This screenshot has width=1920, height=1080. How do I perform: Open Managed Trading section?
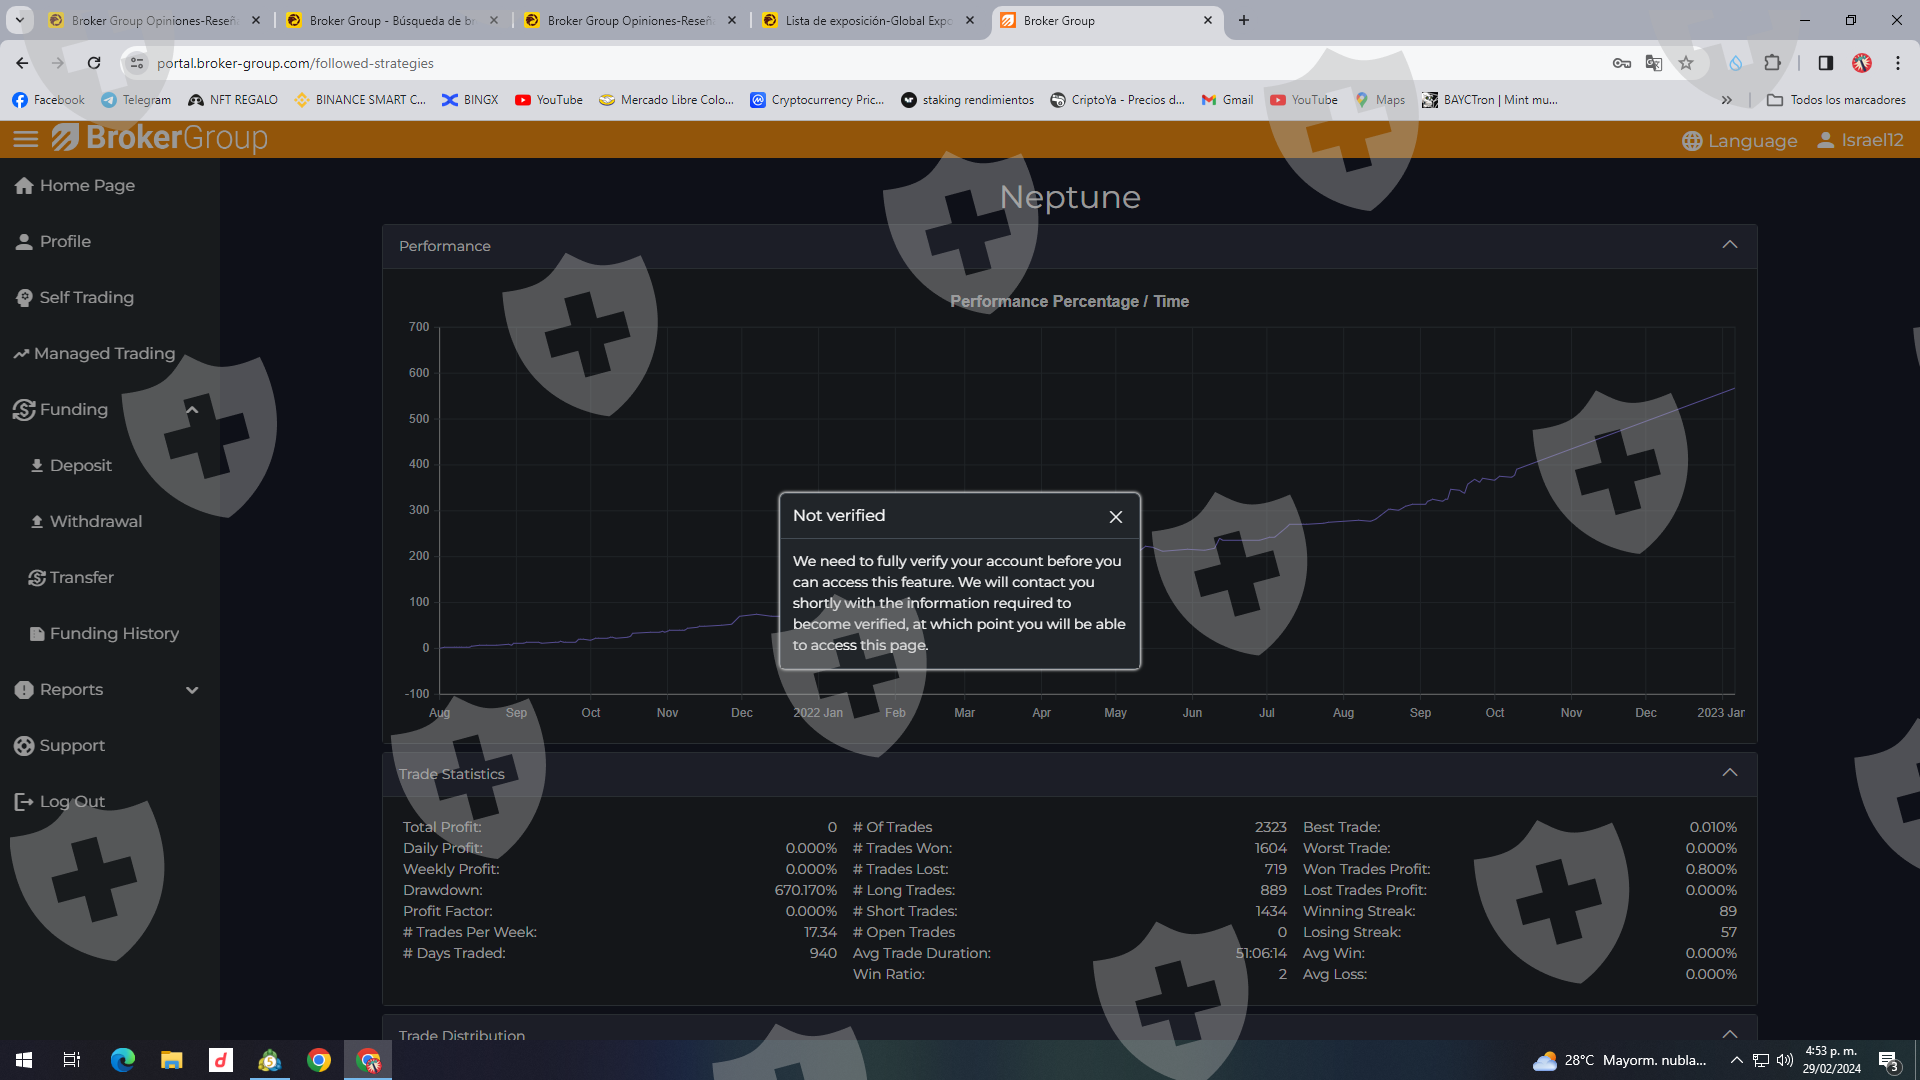[x=103, y=354]
